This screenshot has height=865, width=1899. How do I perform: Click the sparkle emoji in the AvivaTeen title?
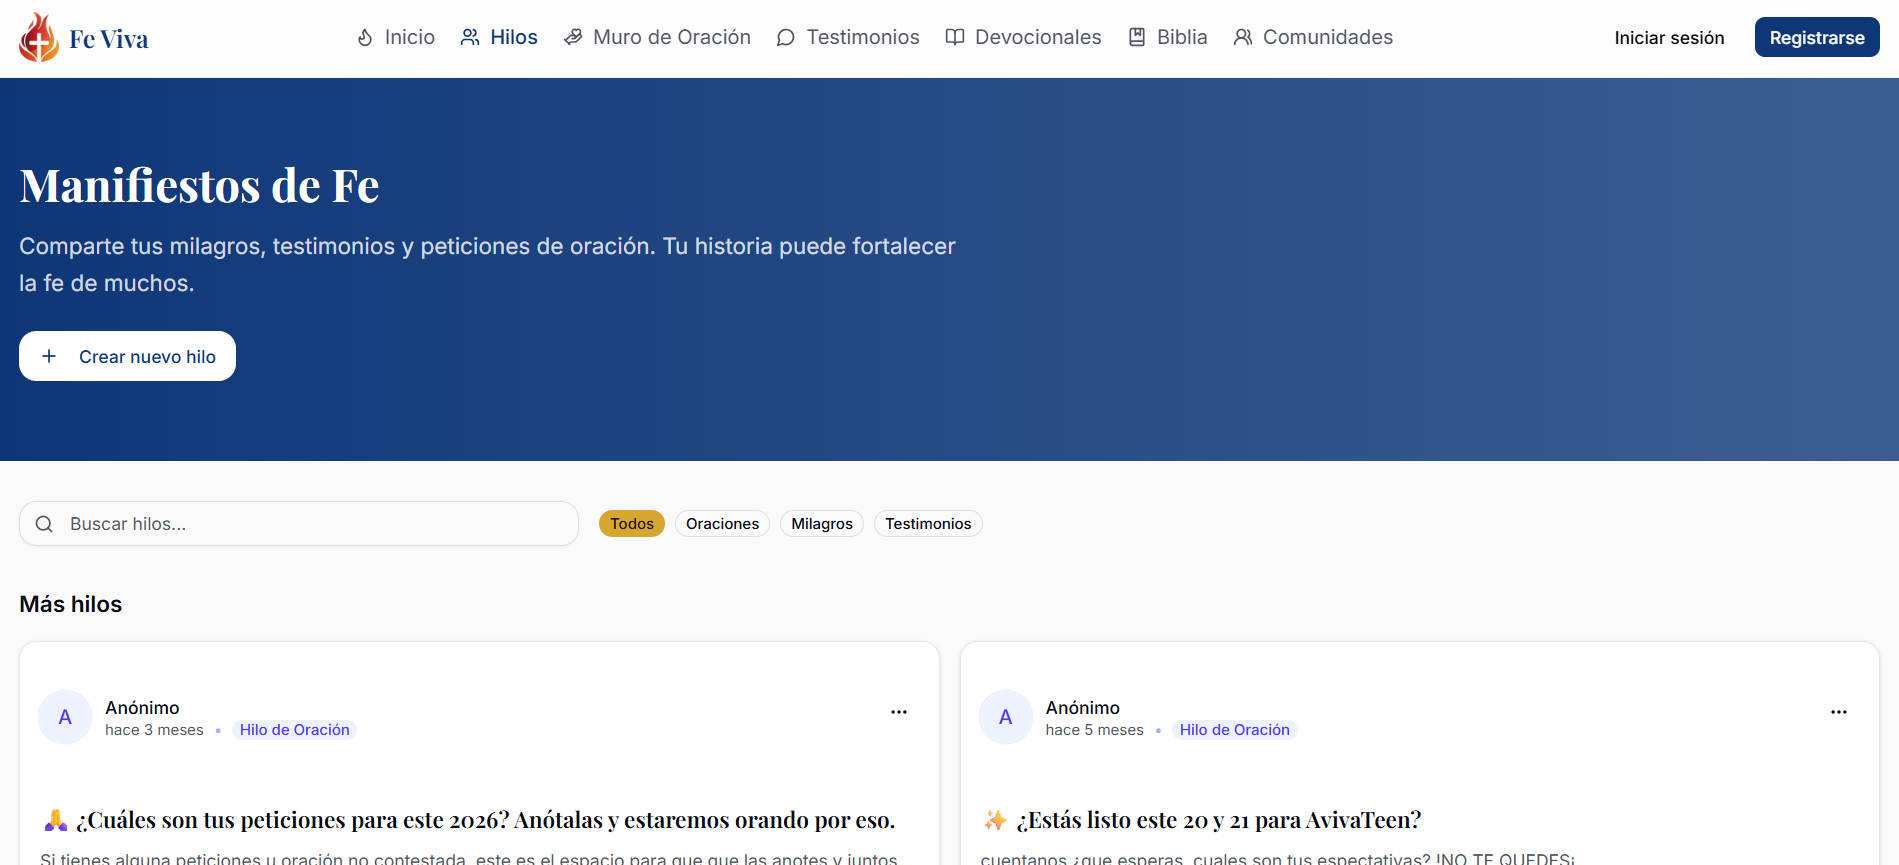click(x=996, y=820)
